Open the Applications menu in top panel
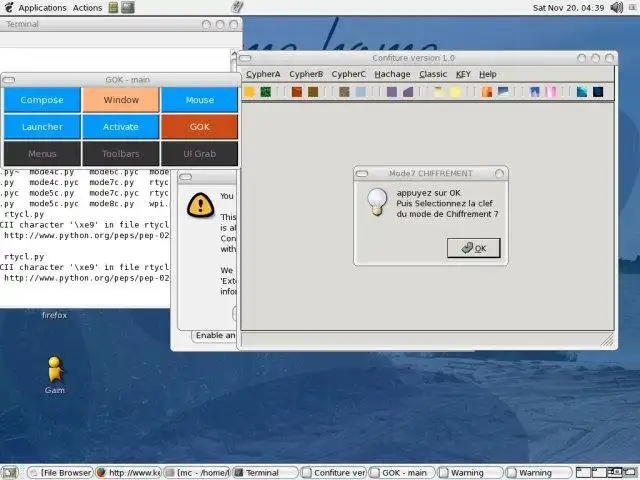Image resolution: width=640 pixels, height=480 pixels. pyautogui.click(x=42, y=8)
